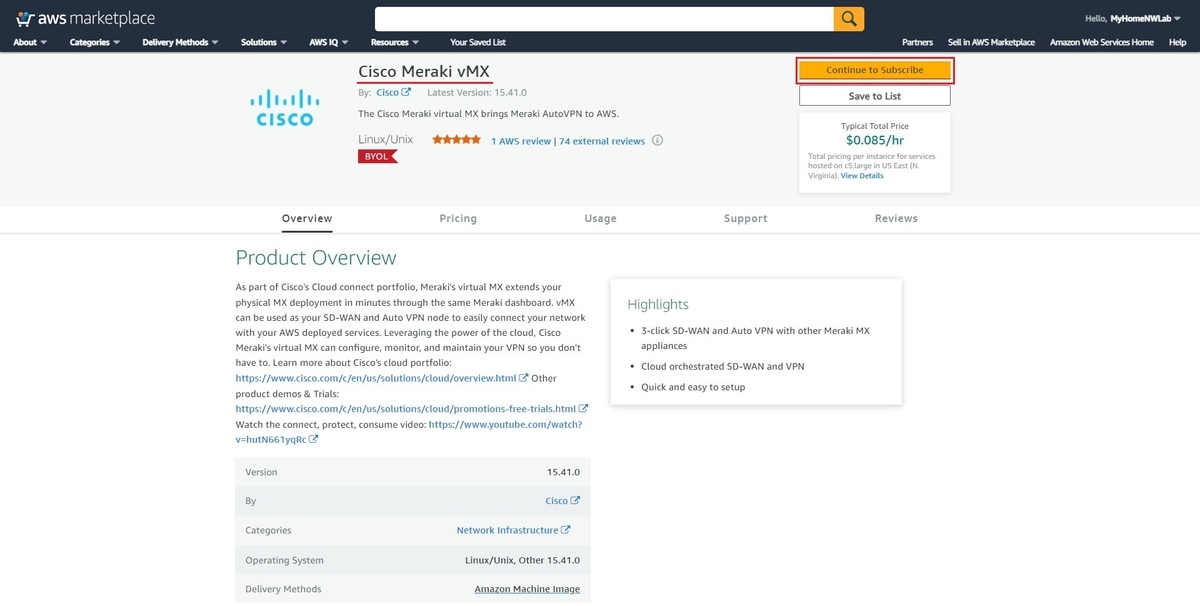The height and width of the screenshot is (606, 1200).
Task: Open the 1 AWS review link
Action: (x=521, y=141)
